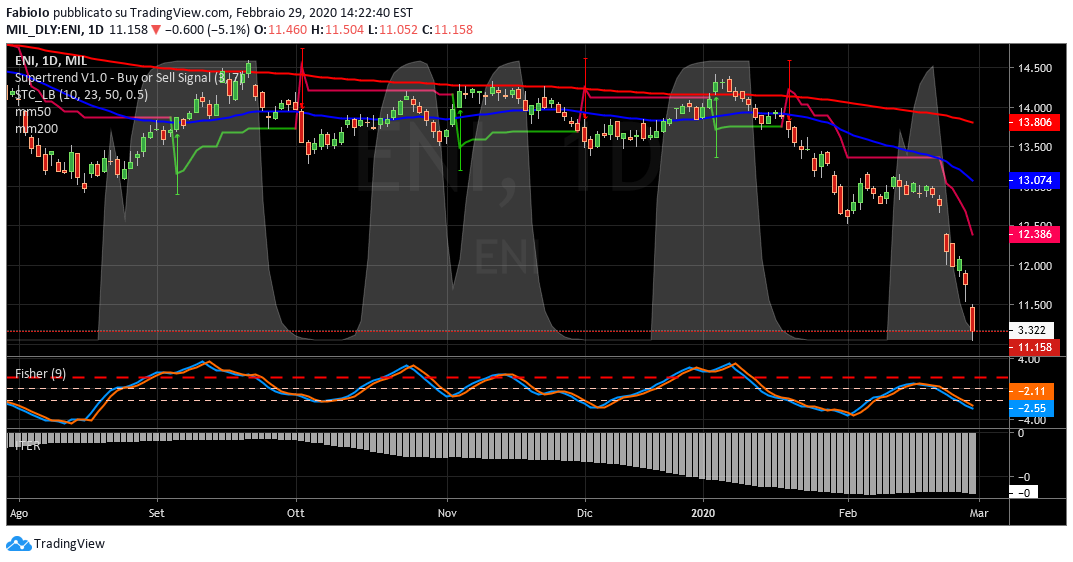Click the Feb label on time axis
This screenshot has height=562, width=1073.
[x=848, y=513]
